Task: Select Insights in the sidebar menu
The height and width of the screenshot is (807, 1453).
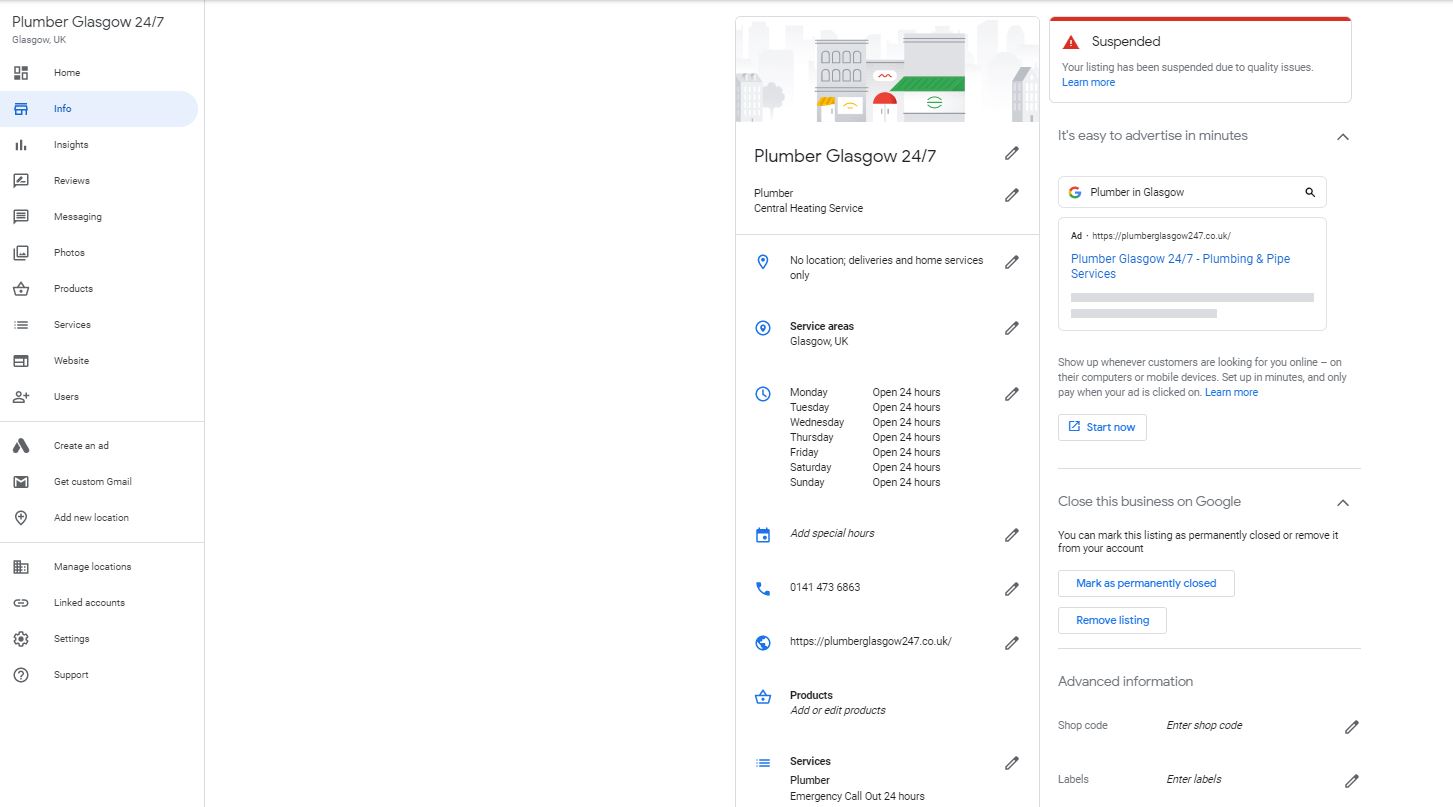Action: coord(71,145)
